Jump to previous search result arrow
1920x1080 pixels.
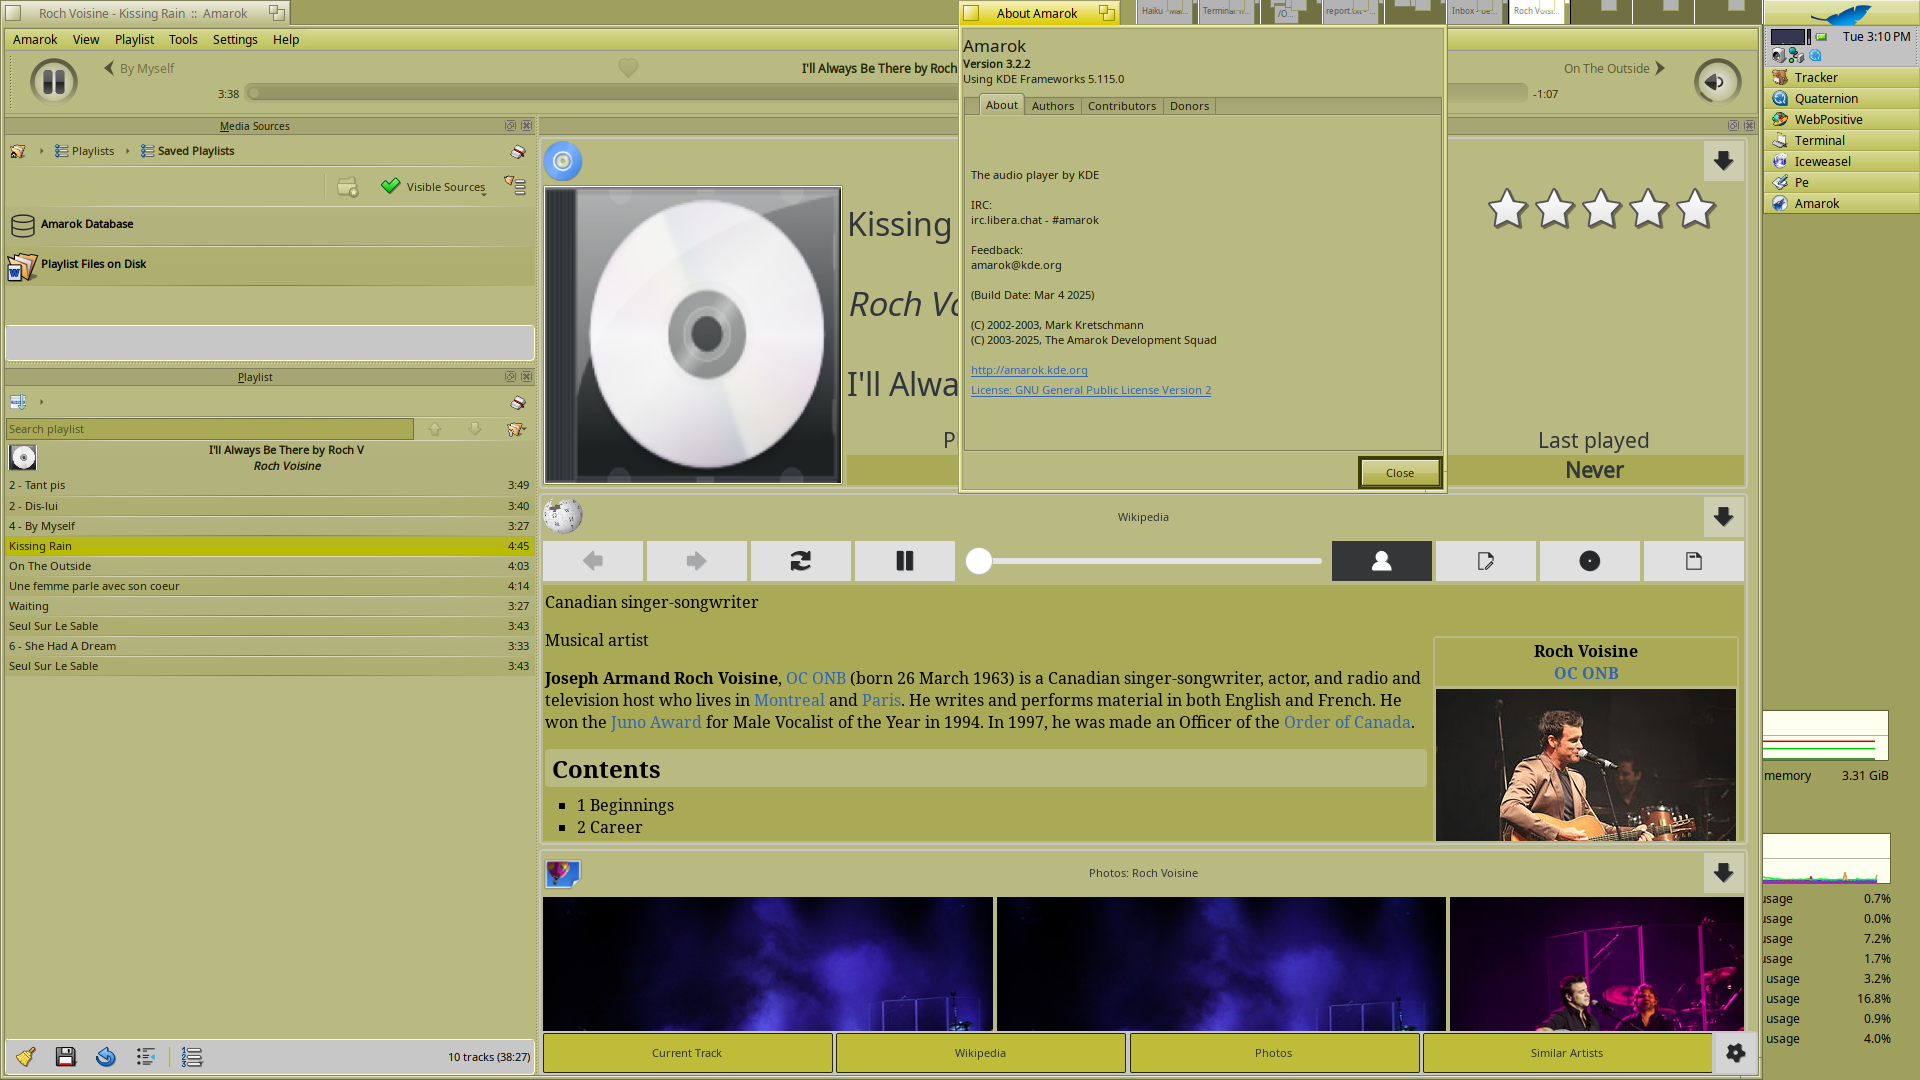pos(435,429)
